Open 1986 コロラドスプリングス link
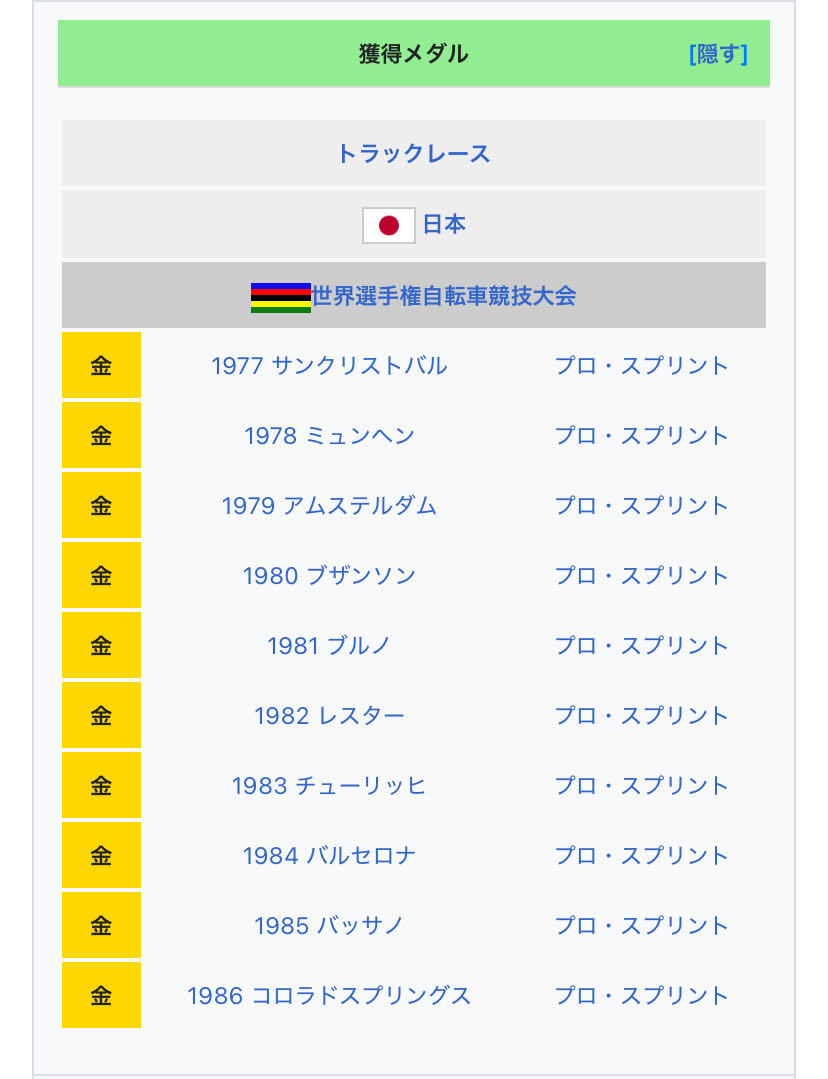Viewport: 828px width, 1079px height. pos(330,995)
